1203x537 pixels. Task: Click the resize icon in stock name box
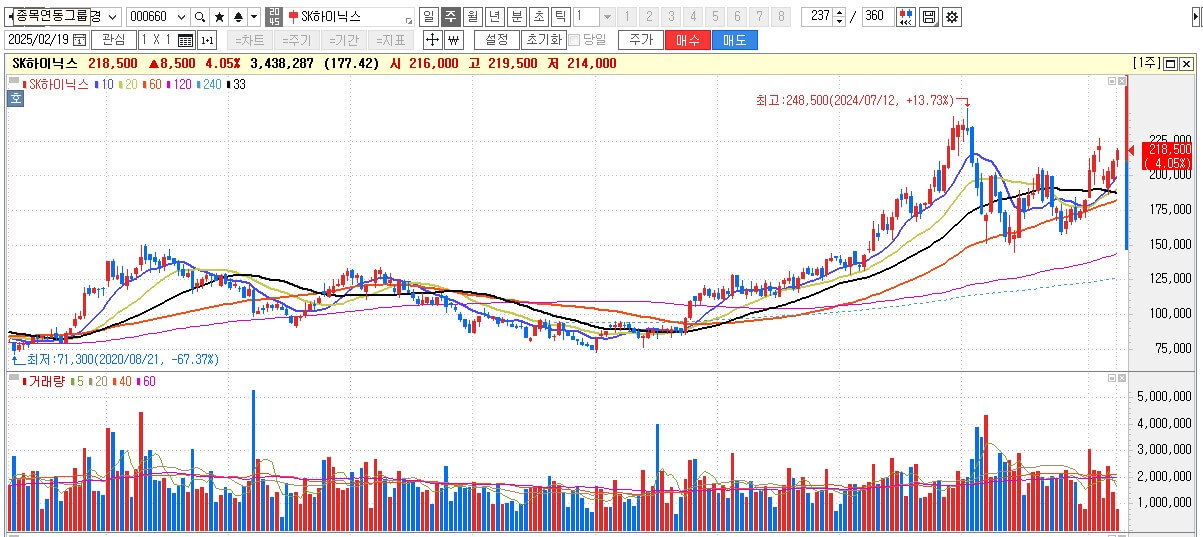(x=409, y=21)
